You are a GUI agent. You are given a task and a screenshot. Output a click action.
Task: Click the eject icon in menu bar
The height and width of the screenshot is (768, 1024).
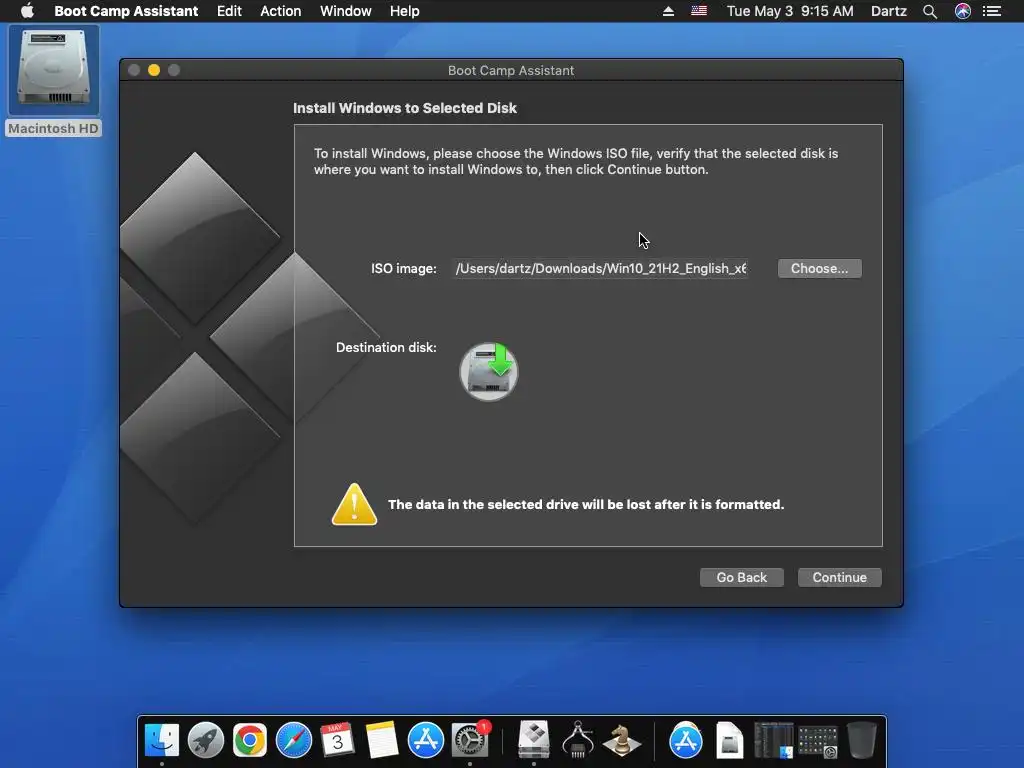(x=668, y=11)
